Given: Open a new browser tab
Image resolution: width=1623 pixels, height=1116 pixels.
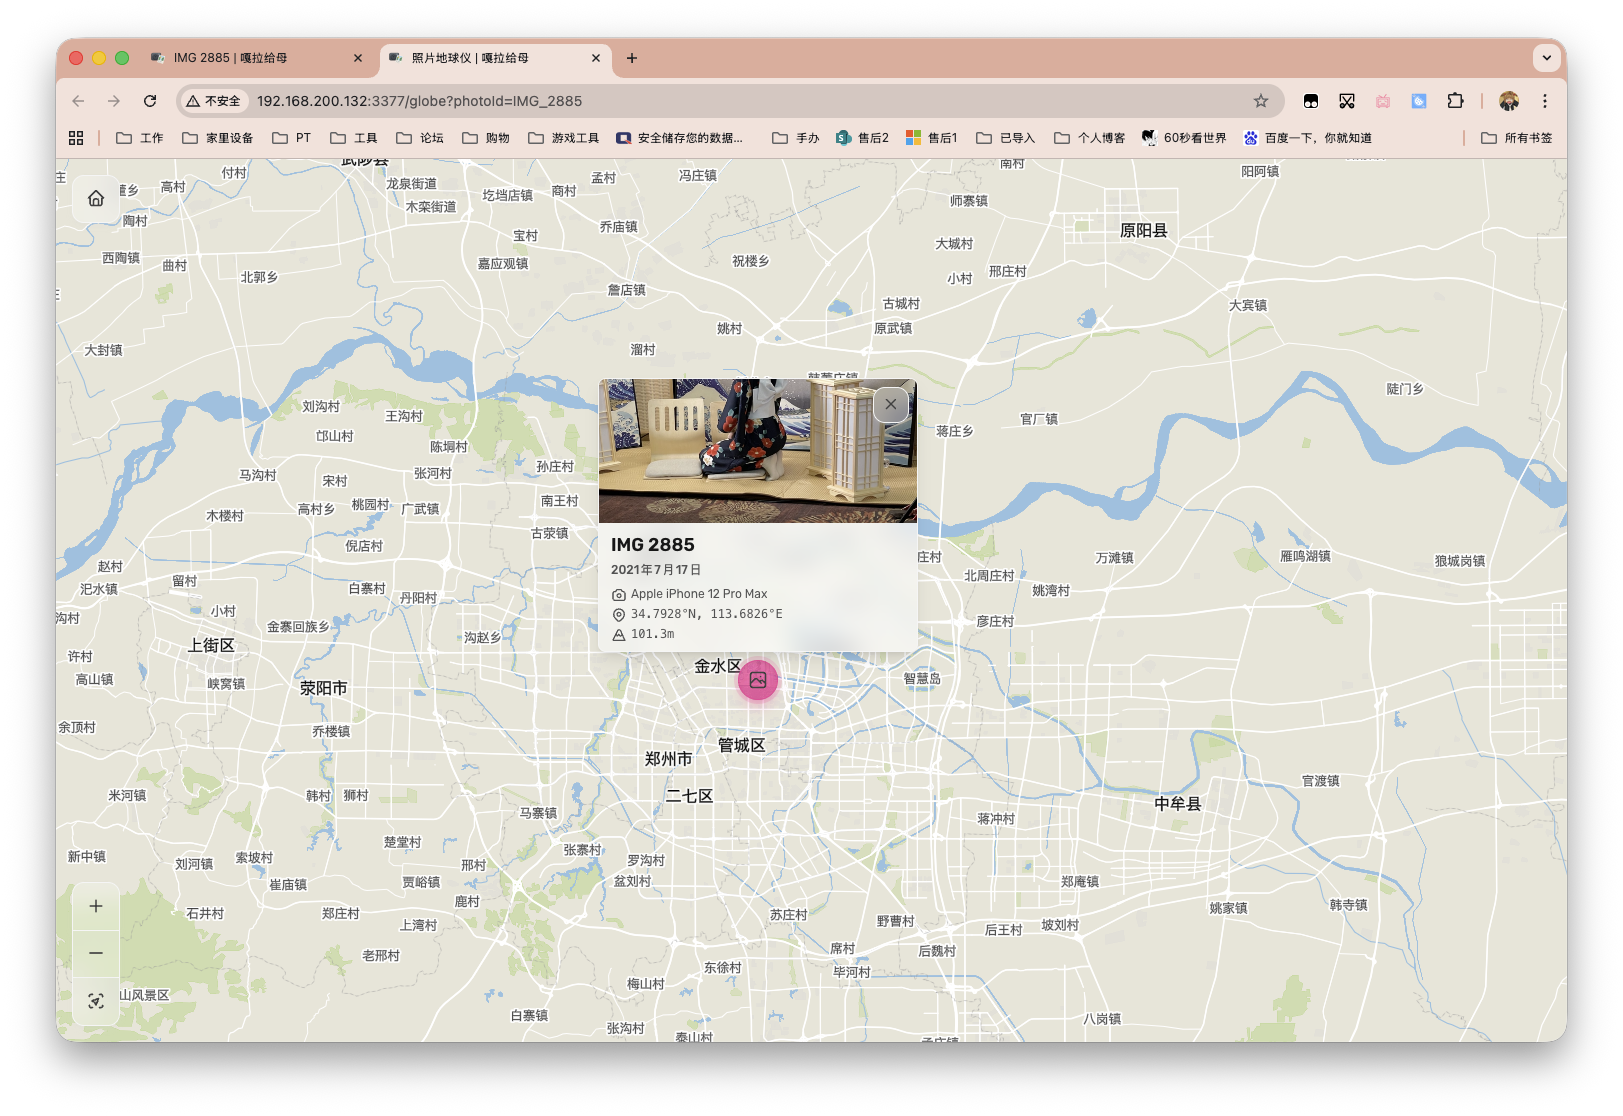Looking at the screenshot, I should [x=632, y=58].
